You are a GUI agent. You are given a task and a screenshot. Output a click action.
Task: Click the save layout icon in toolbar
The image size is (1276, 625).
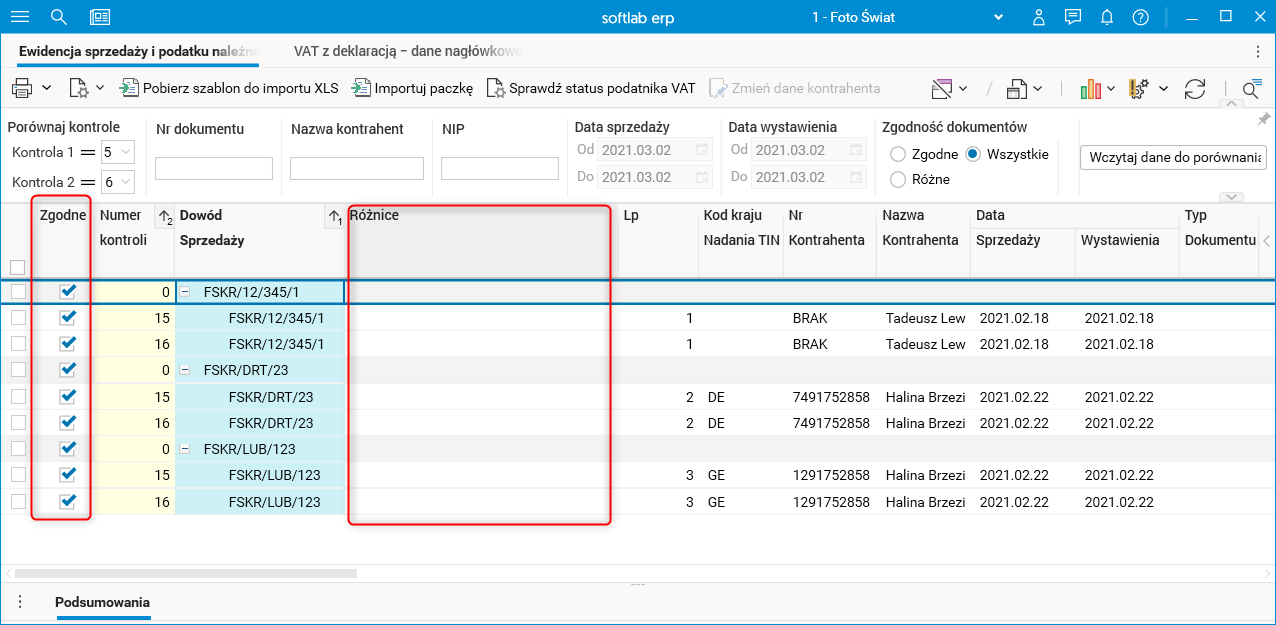[x=1017, y=89]
